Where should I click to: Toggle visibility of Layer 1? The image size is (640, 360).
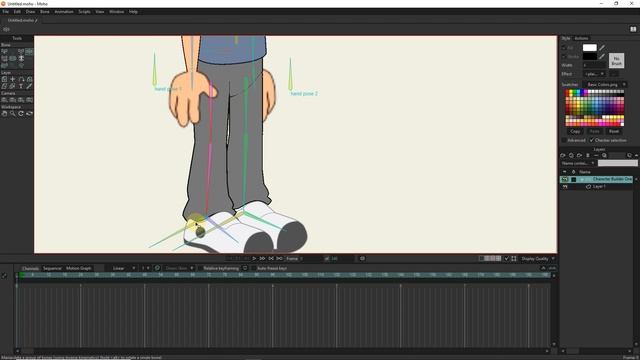coord(565,187)
